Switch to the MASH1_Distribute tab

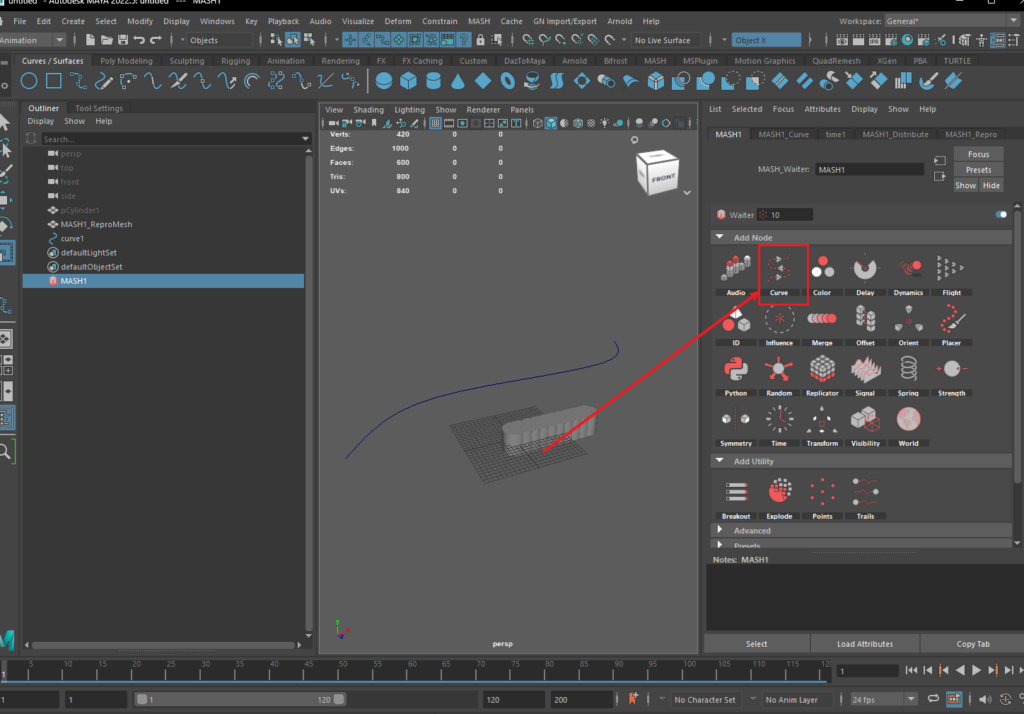[895, 134]
